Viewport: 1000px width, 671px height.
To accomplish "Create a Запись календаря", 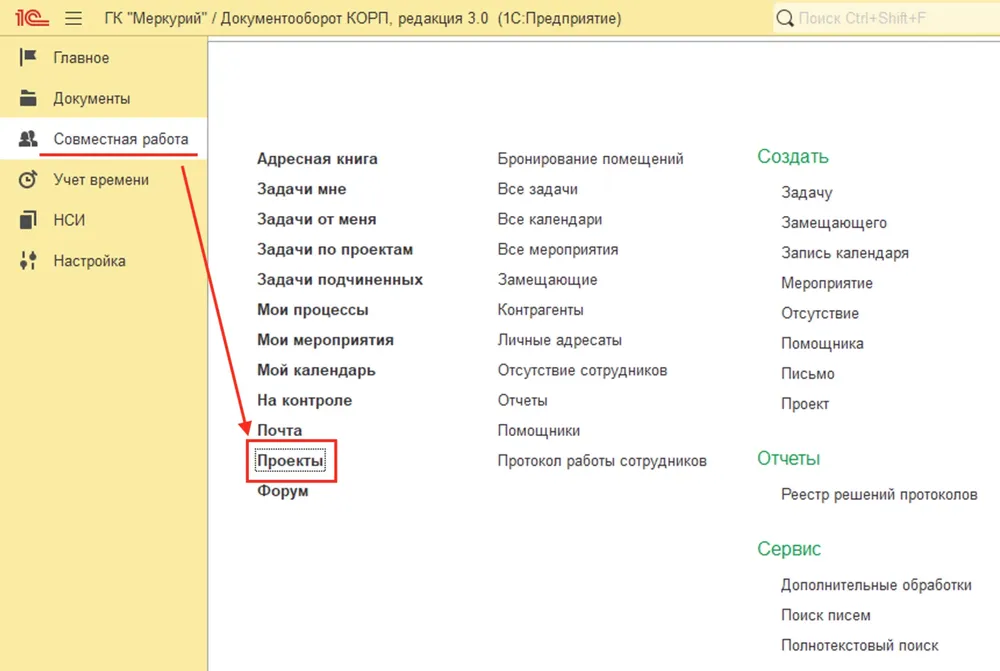I will pos(845,253).
